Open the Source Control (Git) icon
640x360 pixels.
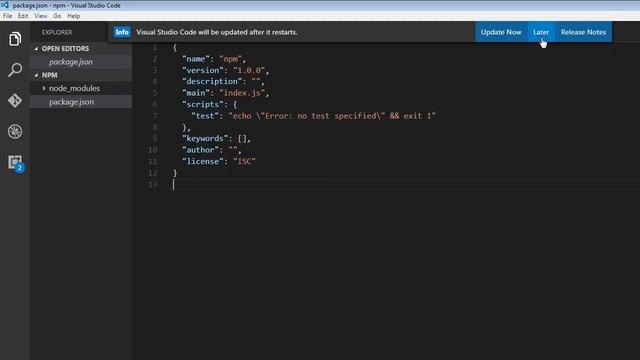click(15, 100)
